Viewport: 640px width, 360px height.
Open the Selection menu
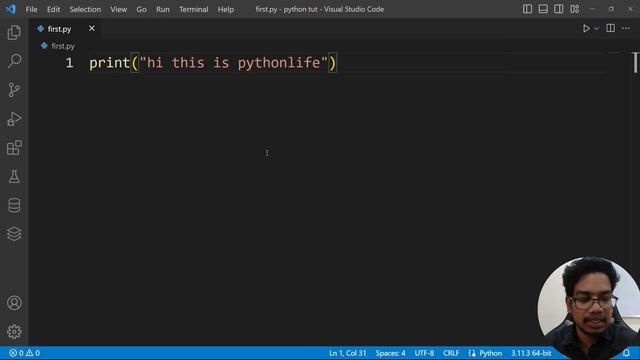(85, 9)
